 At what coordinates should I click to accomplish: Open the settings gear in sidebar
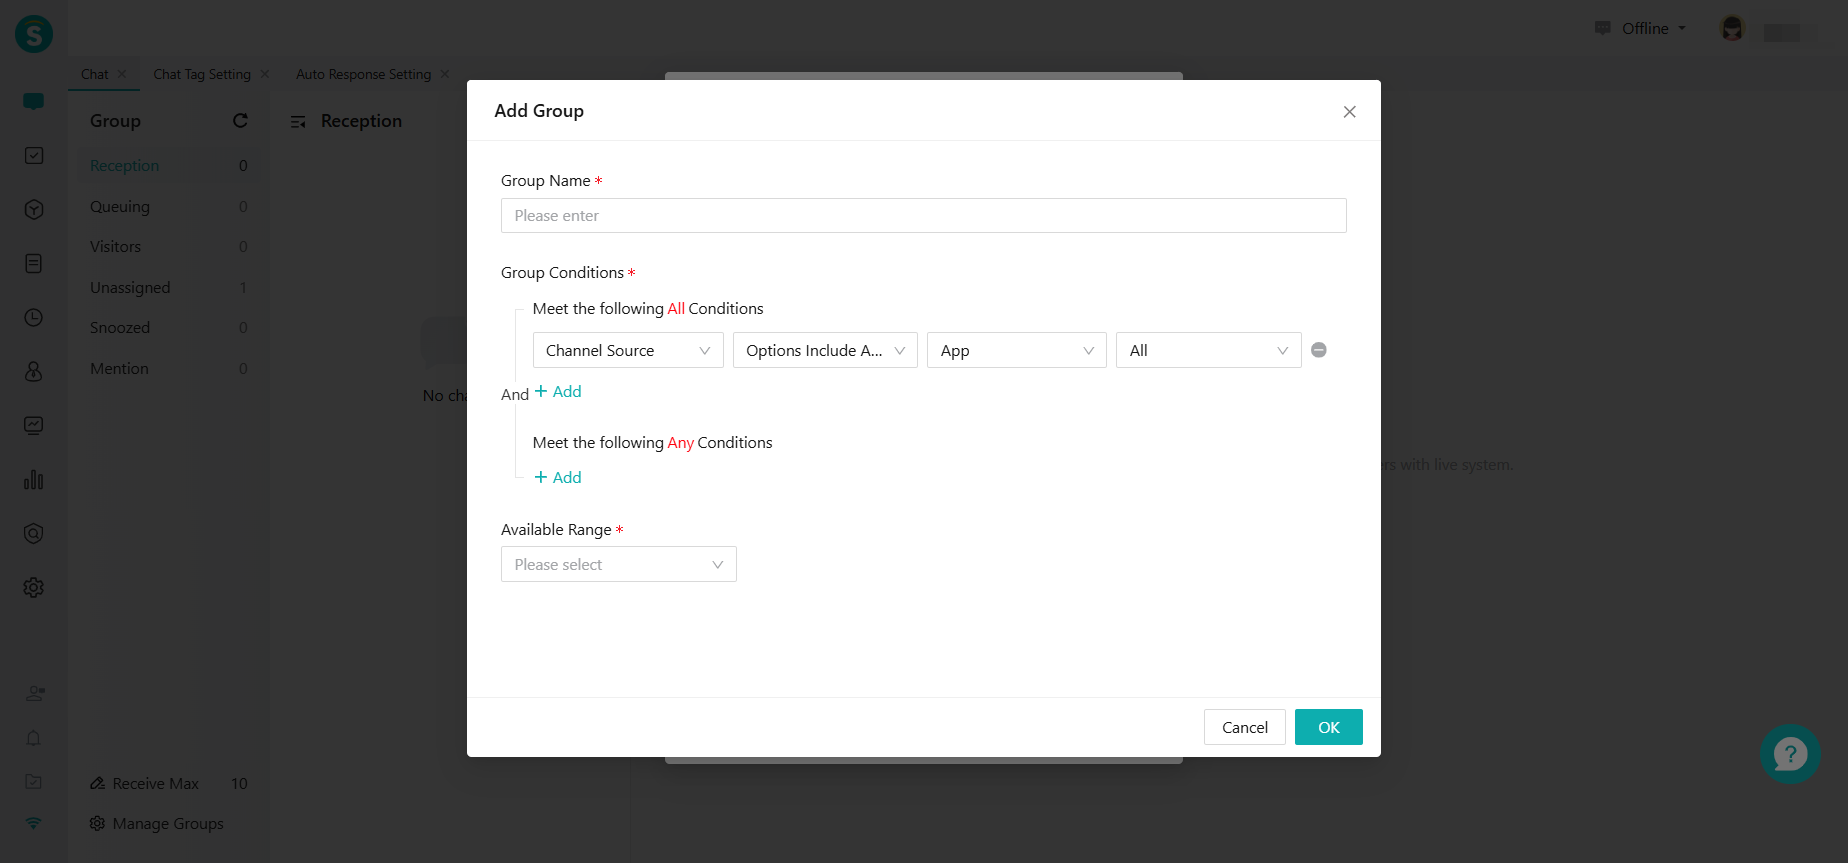[34, 587]
